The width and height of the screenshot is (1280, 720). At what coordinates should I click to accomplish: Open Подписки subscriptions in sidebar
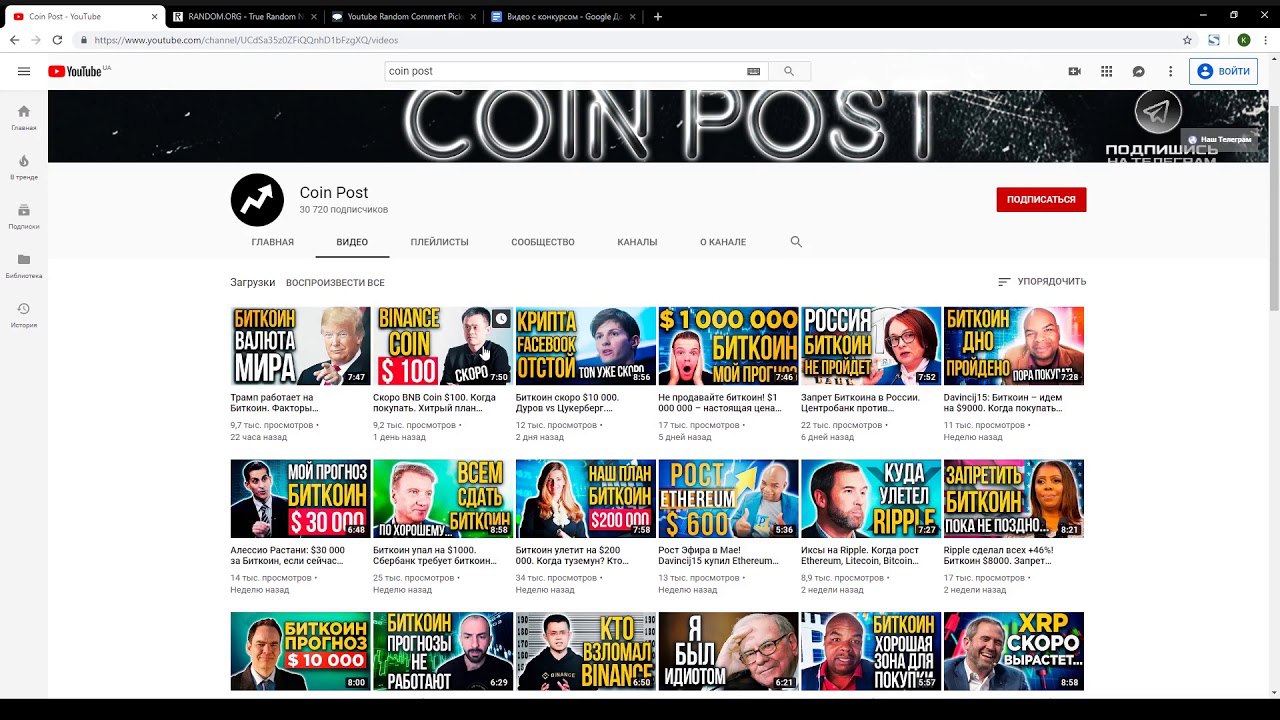[24, 216]
